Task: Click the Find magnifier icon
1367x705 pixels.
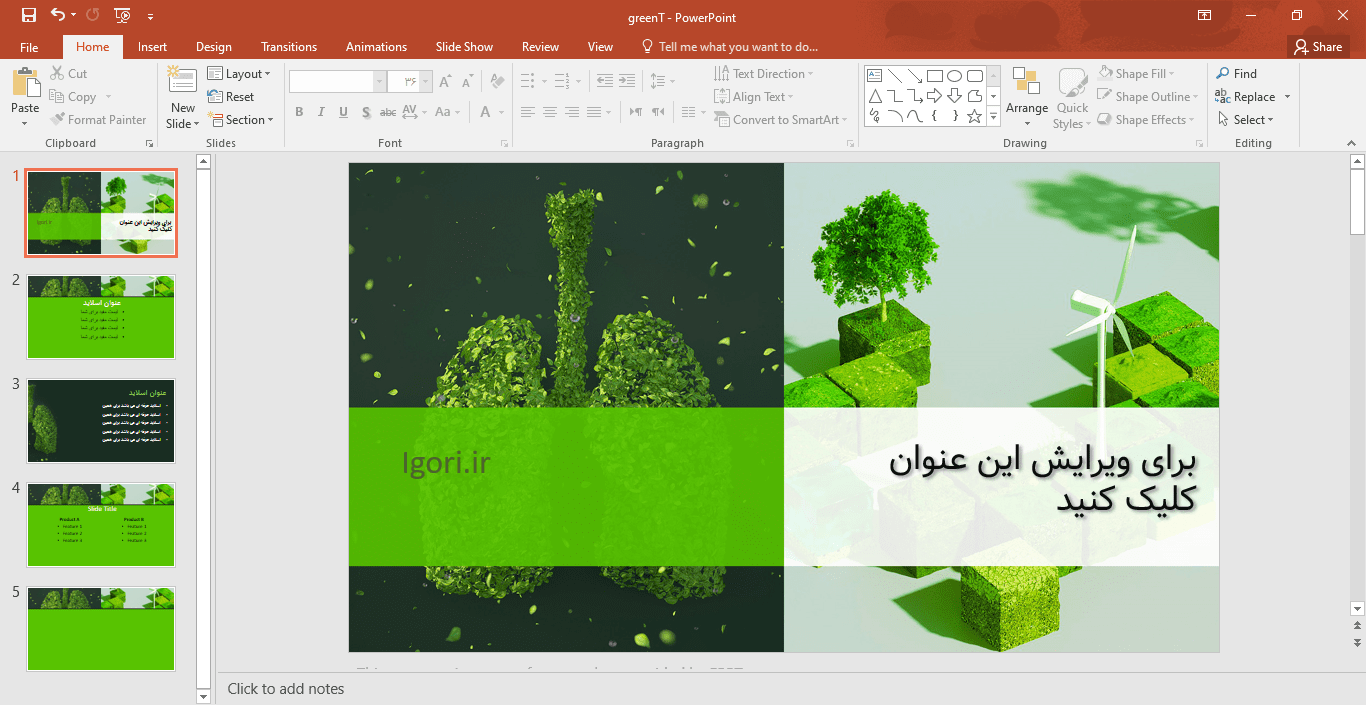Action: coord(1223,74)
